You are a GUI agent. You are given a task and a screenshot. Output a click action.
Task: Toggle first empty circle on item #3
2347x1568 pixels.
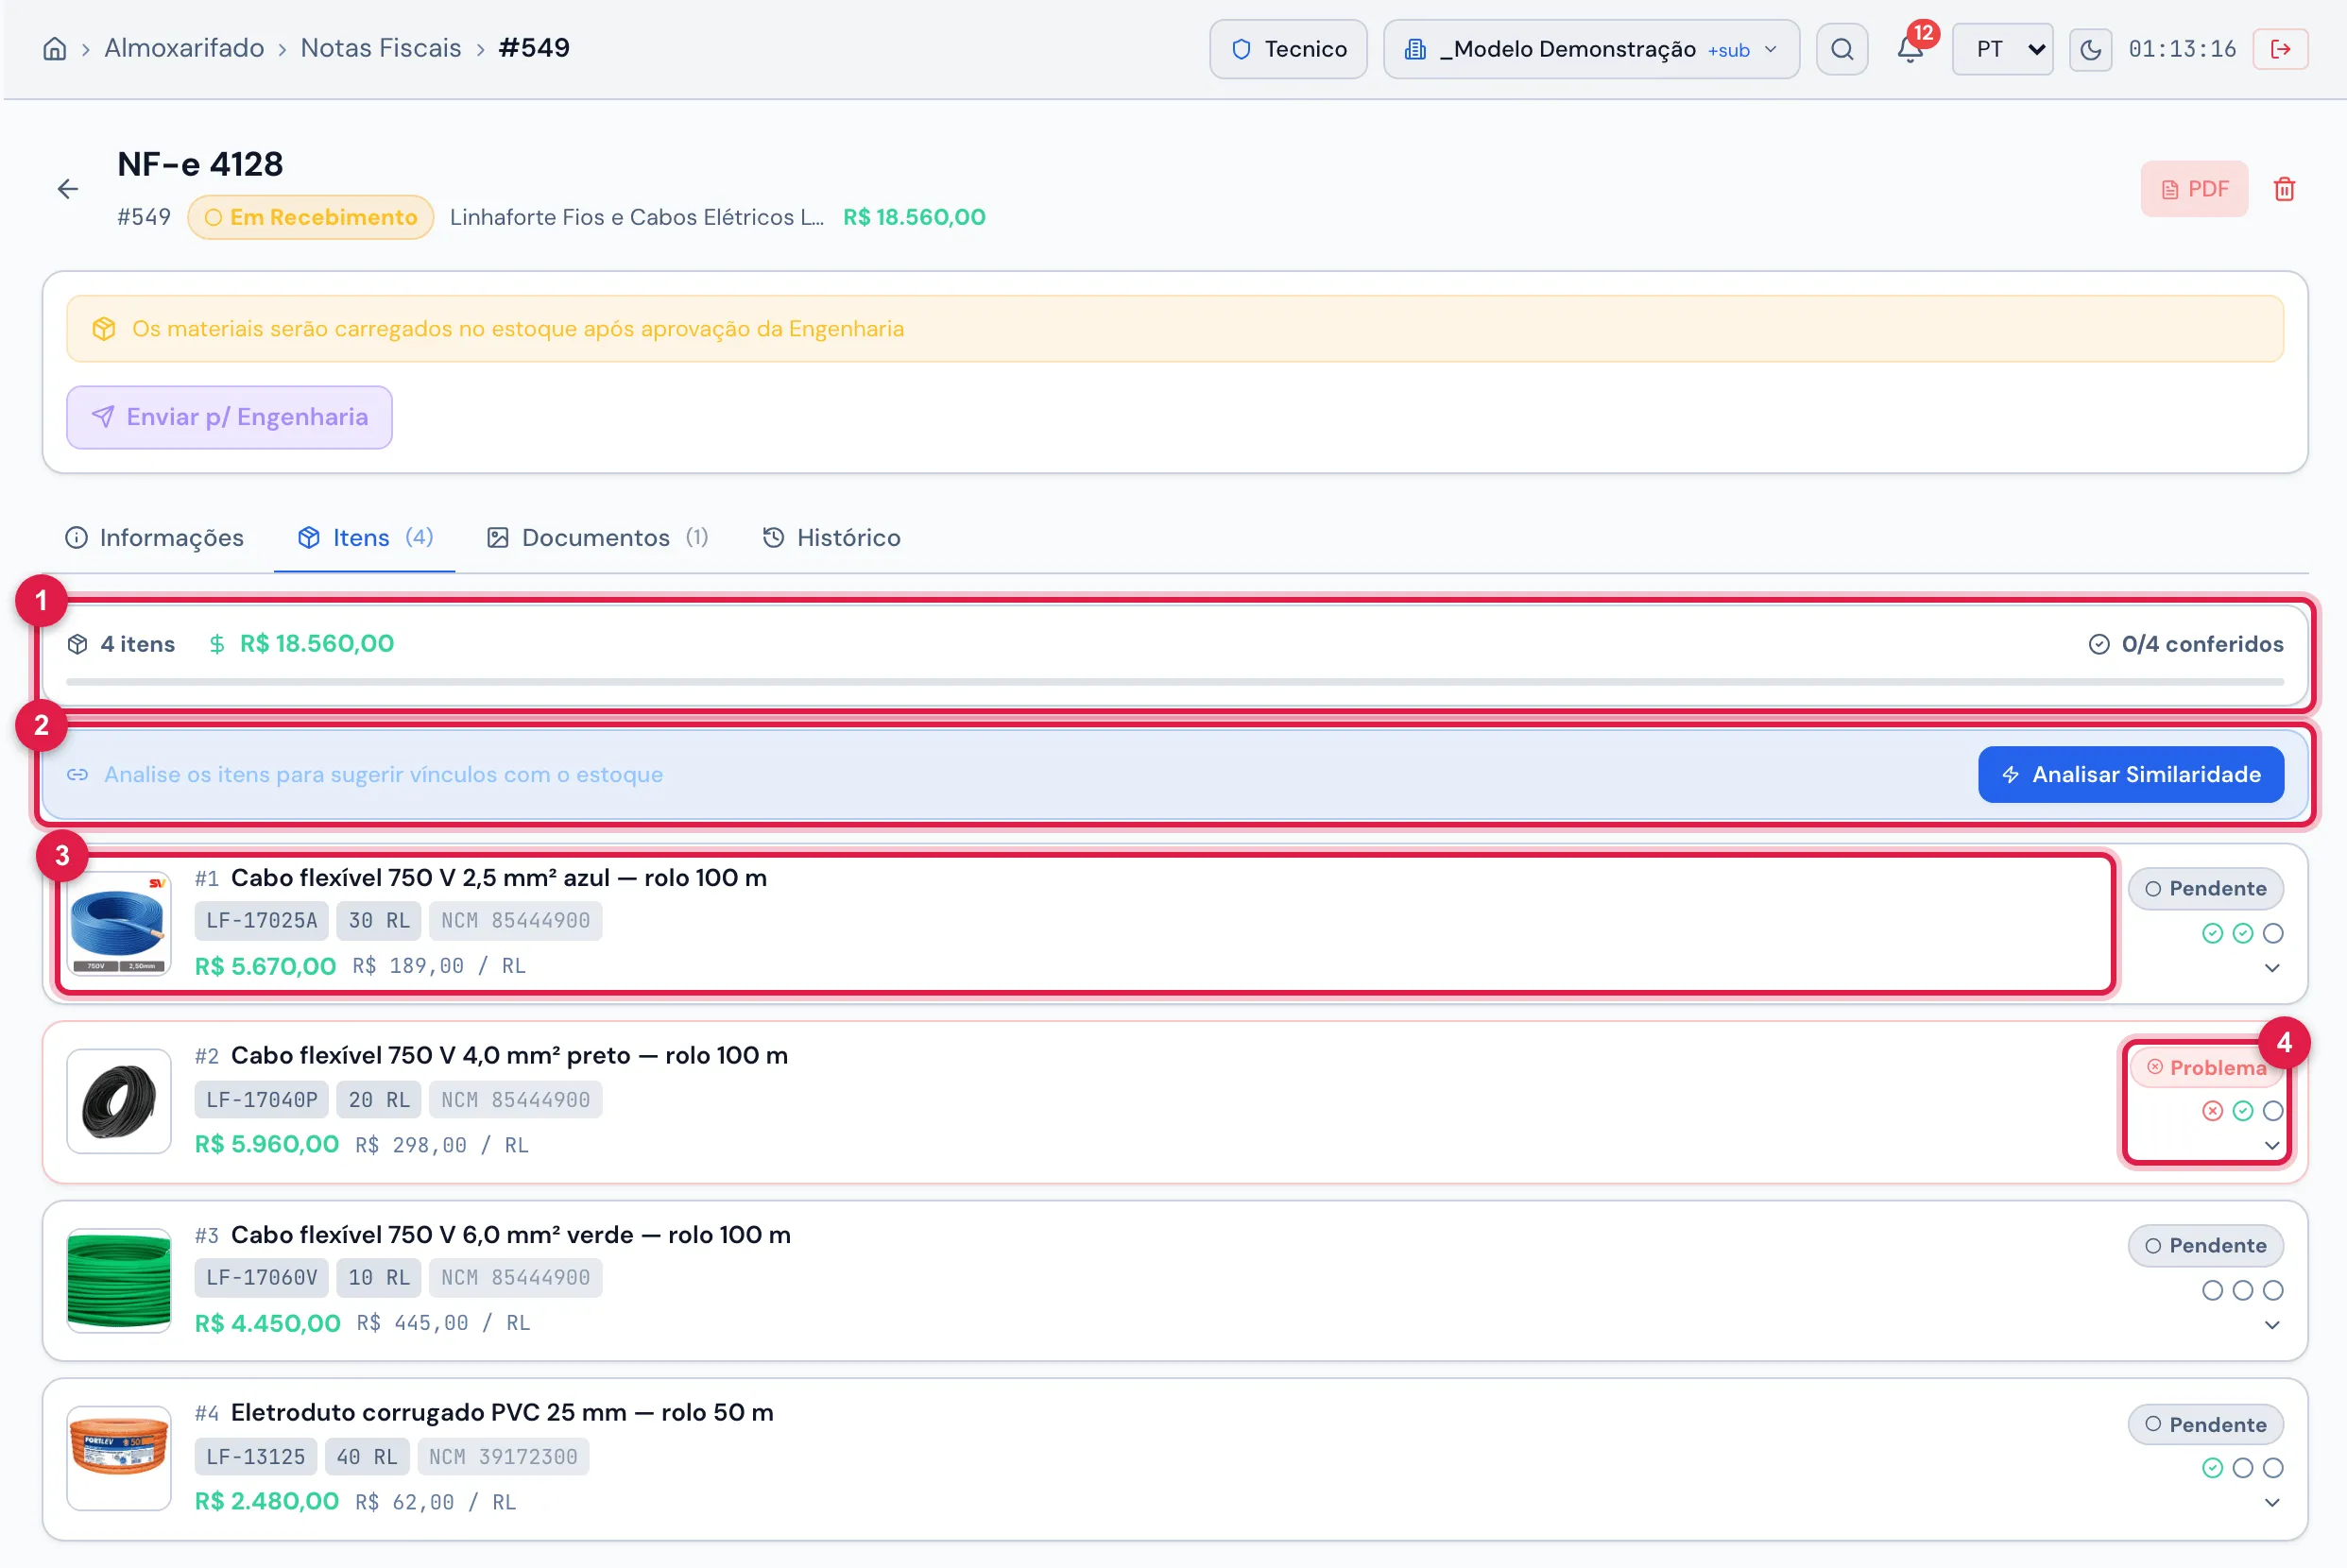pyautogui.click(x=2212, y=1290)
